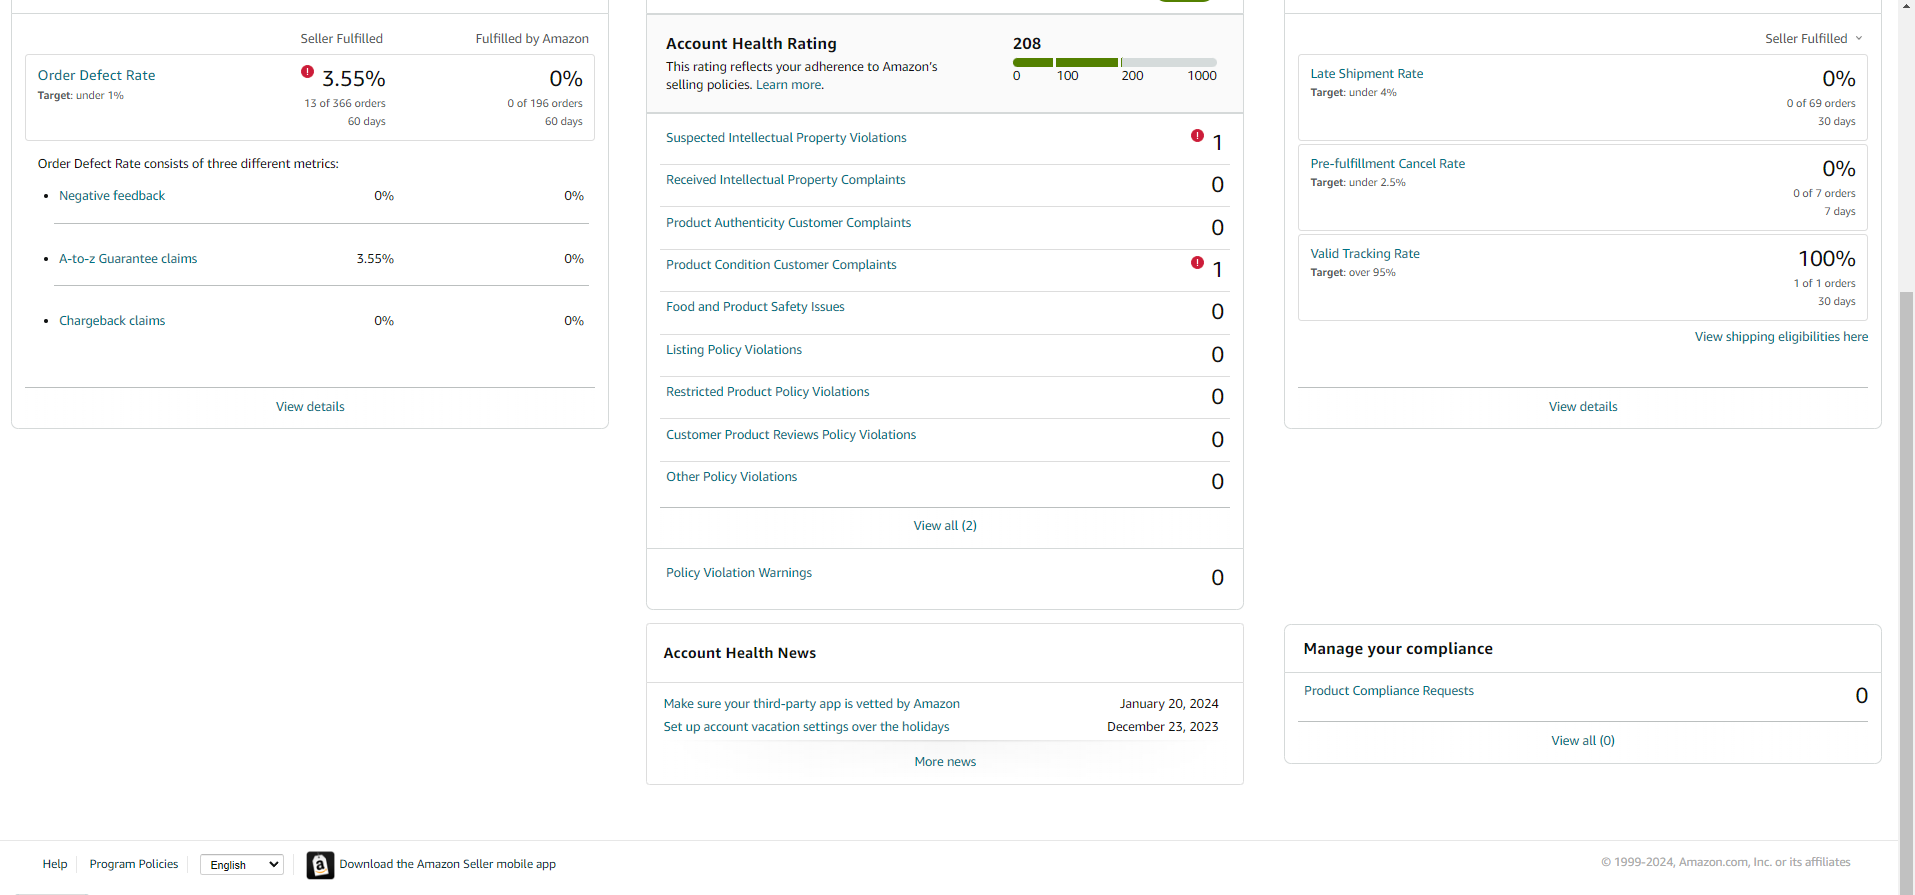Open Order Defect Rate details
Viewport: 1915px width, 895px height.
97,75
